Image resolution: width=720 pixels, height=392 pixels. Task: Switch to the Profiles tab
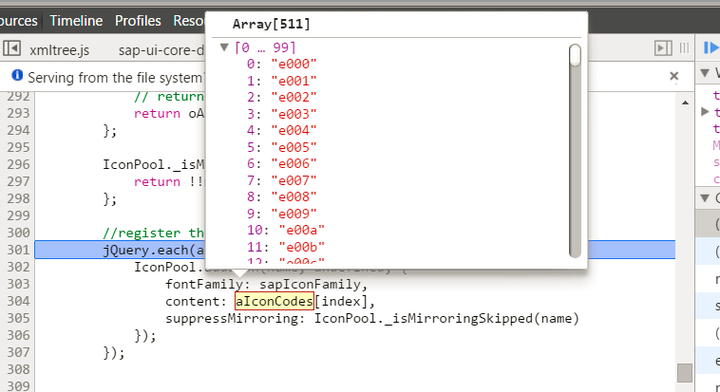pyautogui.click(x=138, y=21)
